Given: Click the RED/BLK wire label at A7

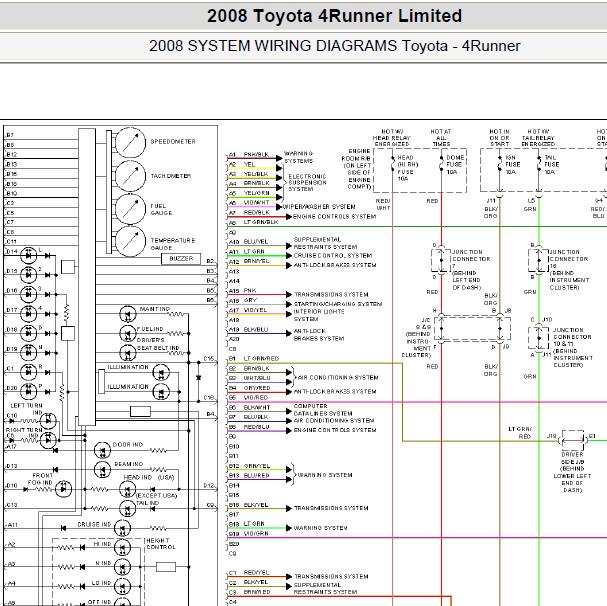Looking at the screenshot, I should (x=256, y=212).
